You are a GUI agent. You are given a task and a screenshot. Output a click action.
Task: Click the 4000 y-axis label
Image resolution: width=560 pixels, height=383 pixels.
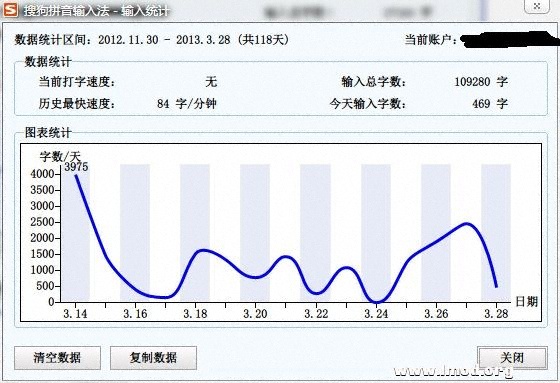point(42,174)
